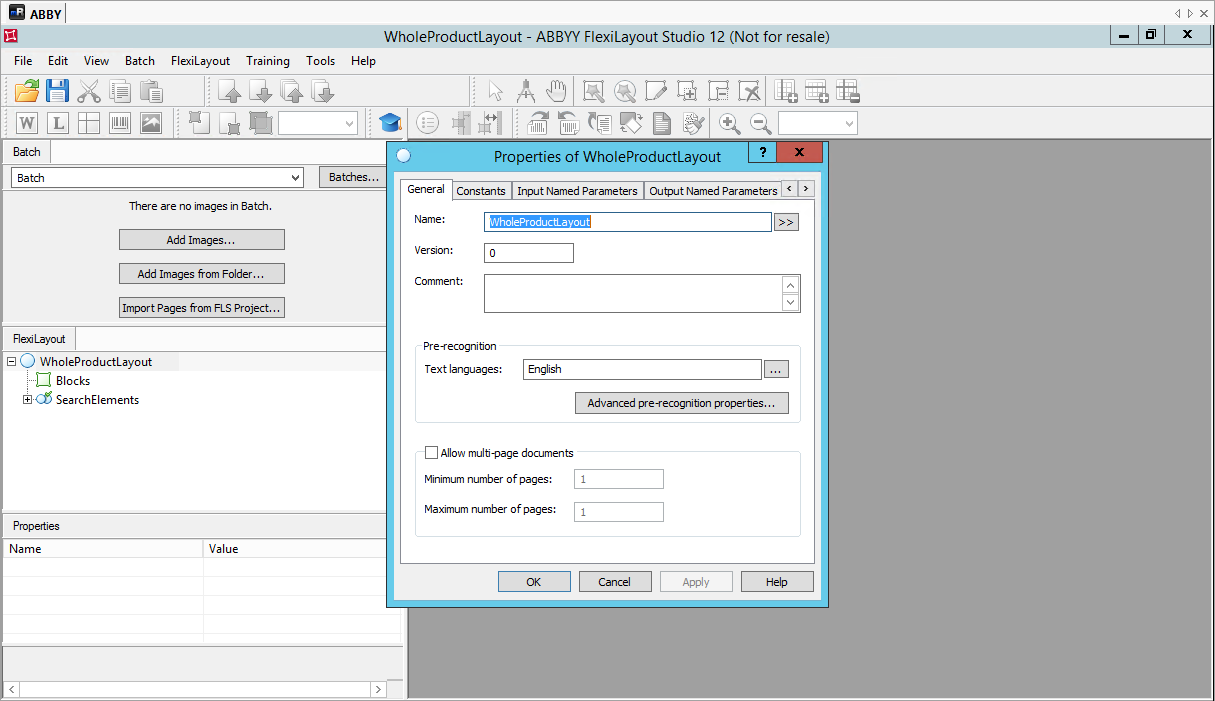Open the Training menu
The image size is (1215, 701).
click(x=268, y=61)
